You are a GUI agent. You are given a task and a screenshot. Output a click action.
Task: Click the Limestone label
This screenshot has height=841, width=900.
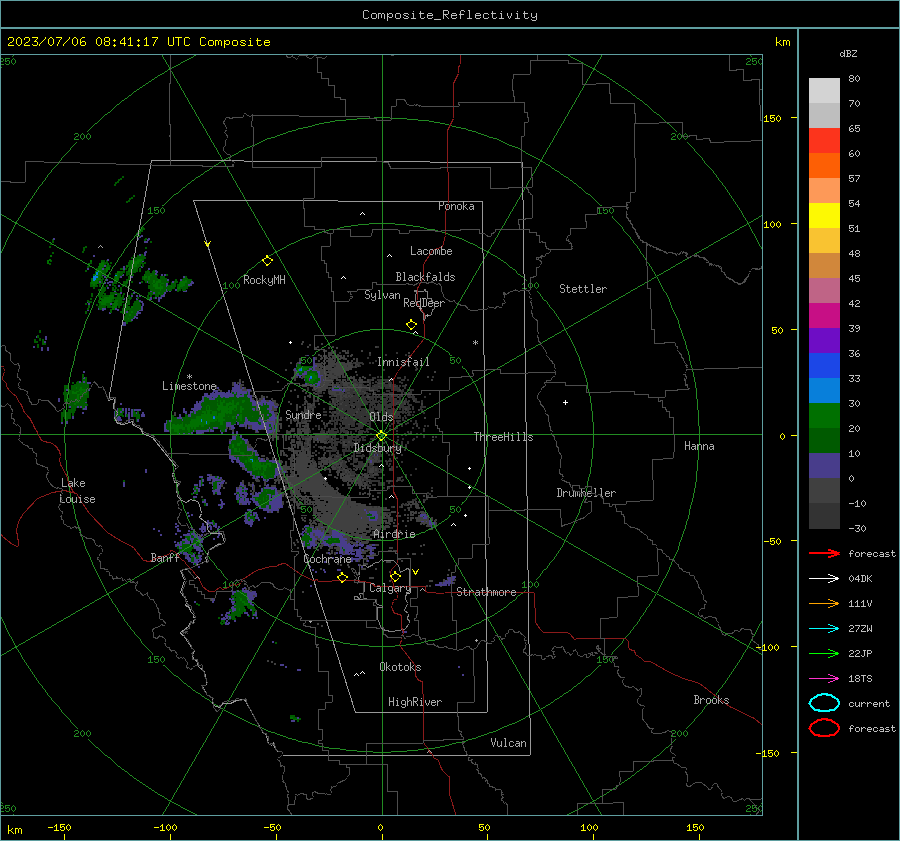tap(189, 386)
